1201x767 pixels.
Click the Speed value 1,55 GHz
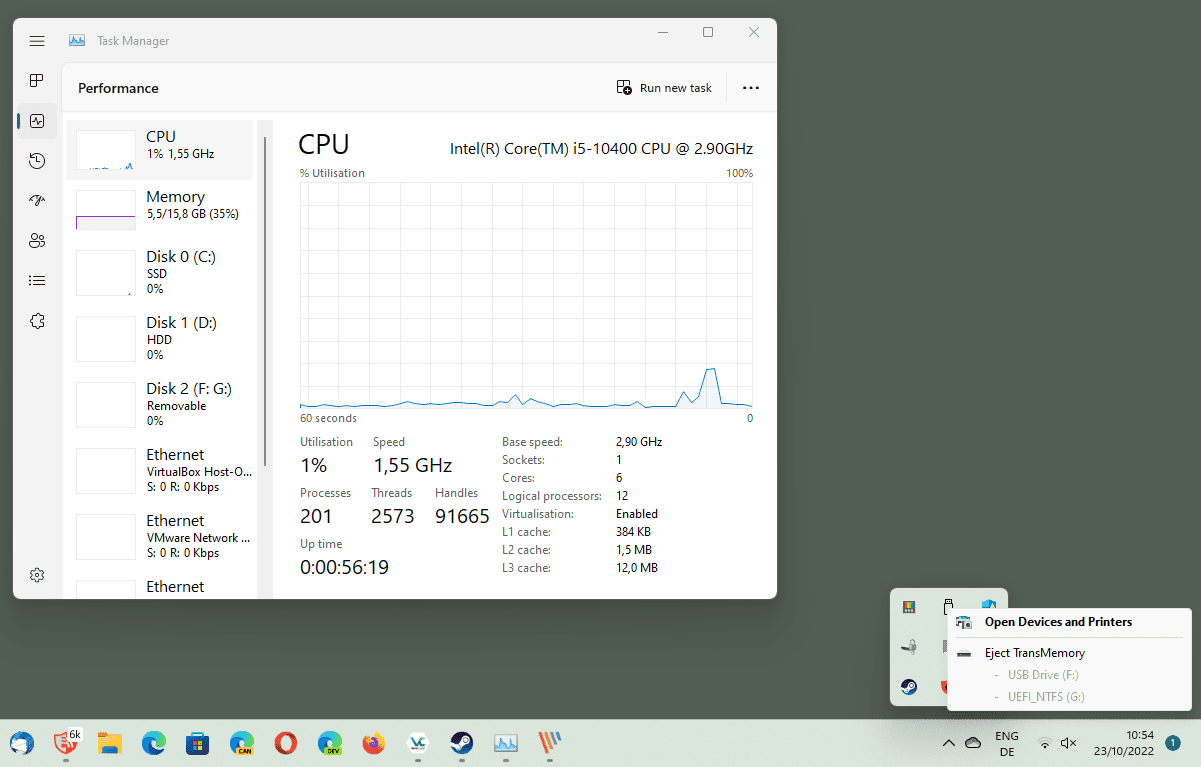pyautogui.click(x=413, y=465)
